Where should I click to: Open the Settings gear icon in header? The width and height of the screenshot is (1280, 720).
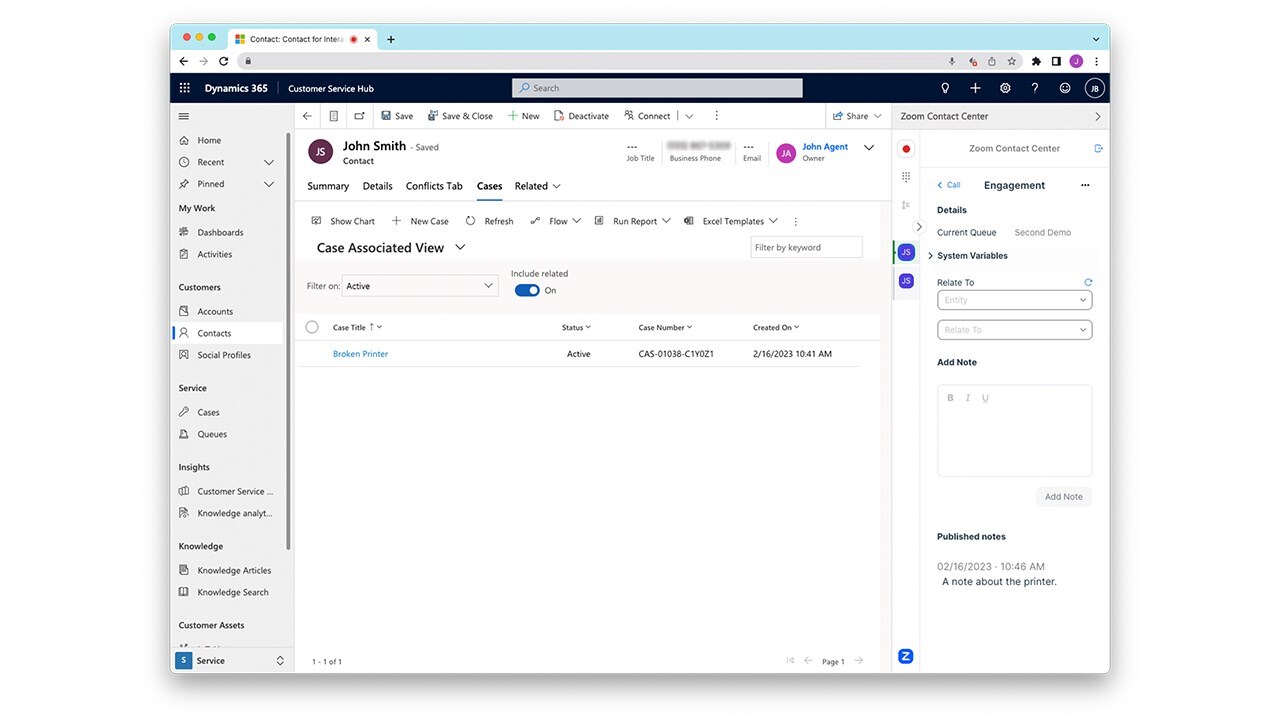coord(1005,88)
